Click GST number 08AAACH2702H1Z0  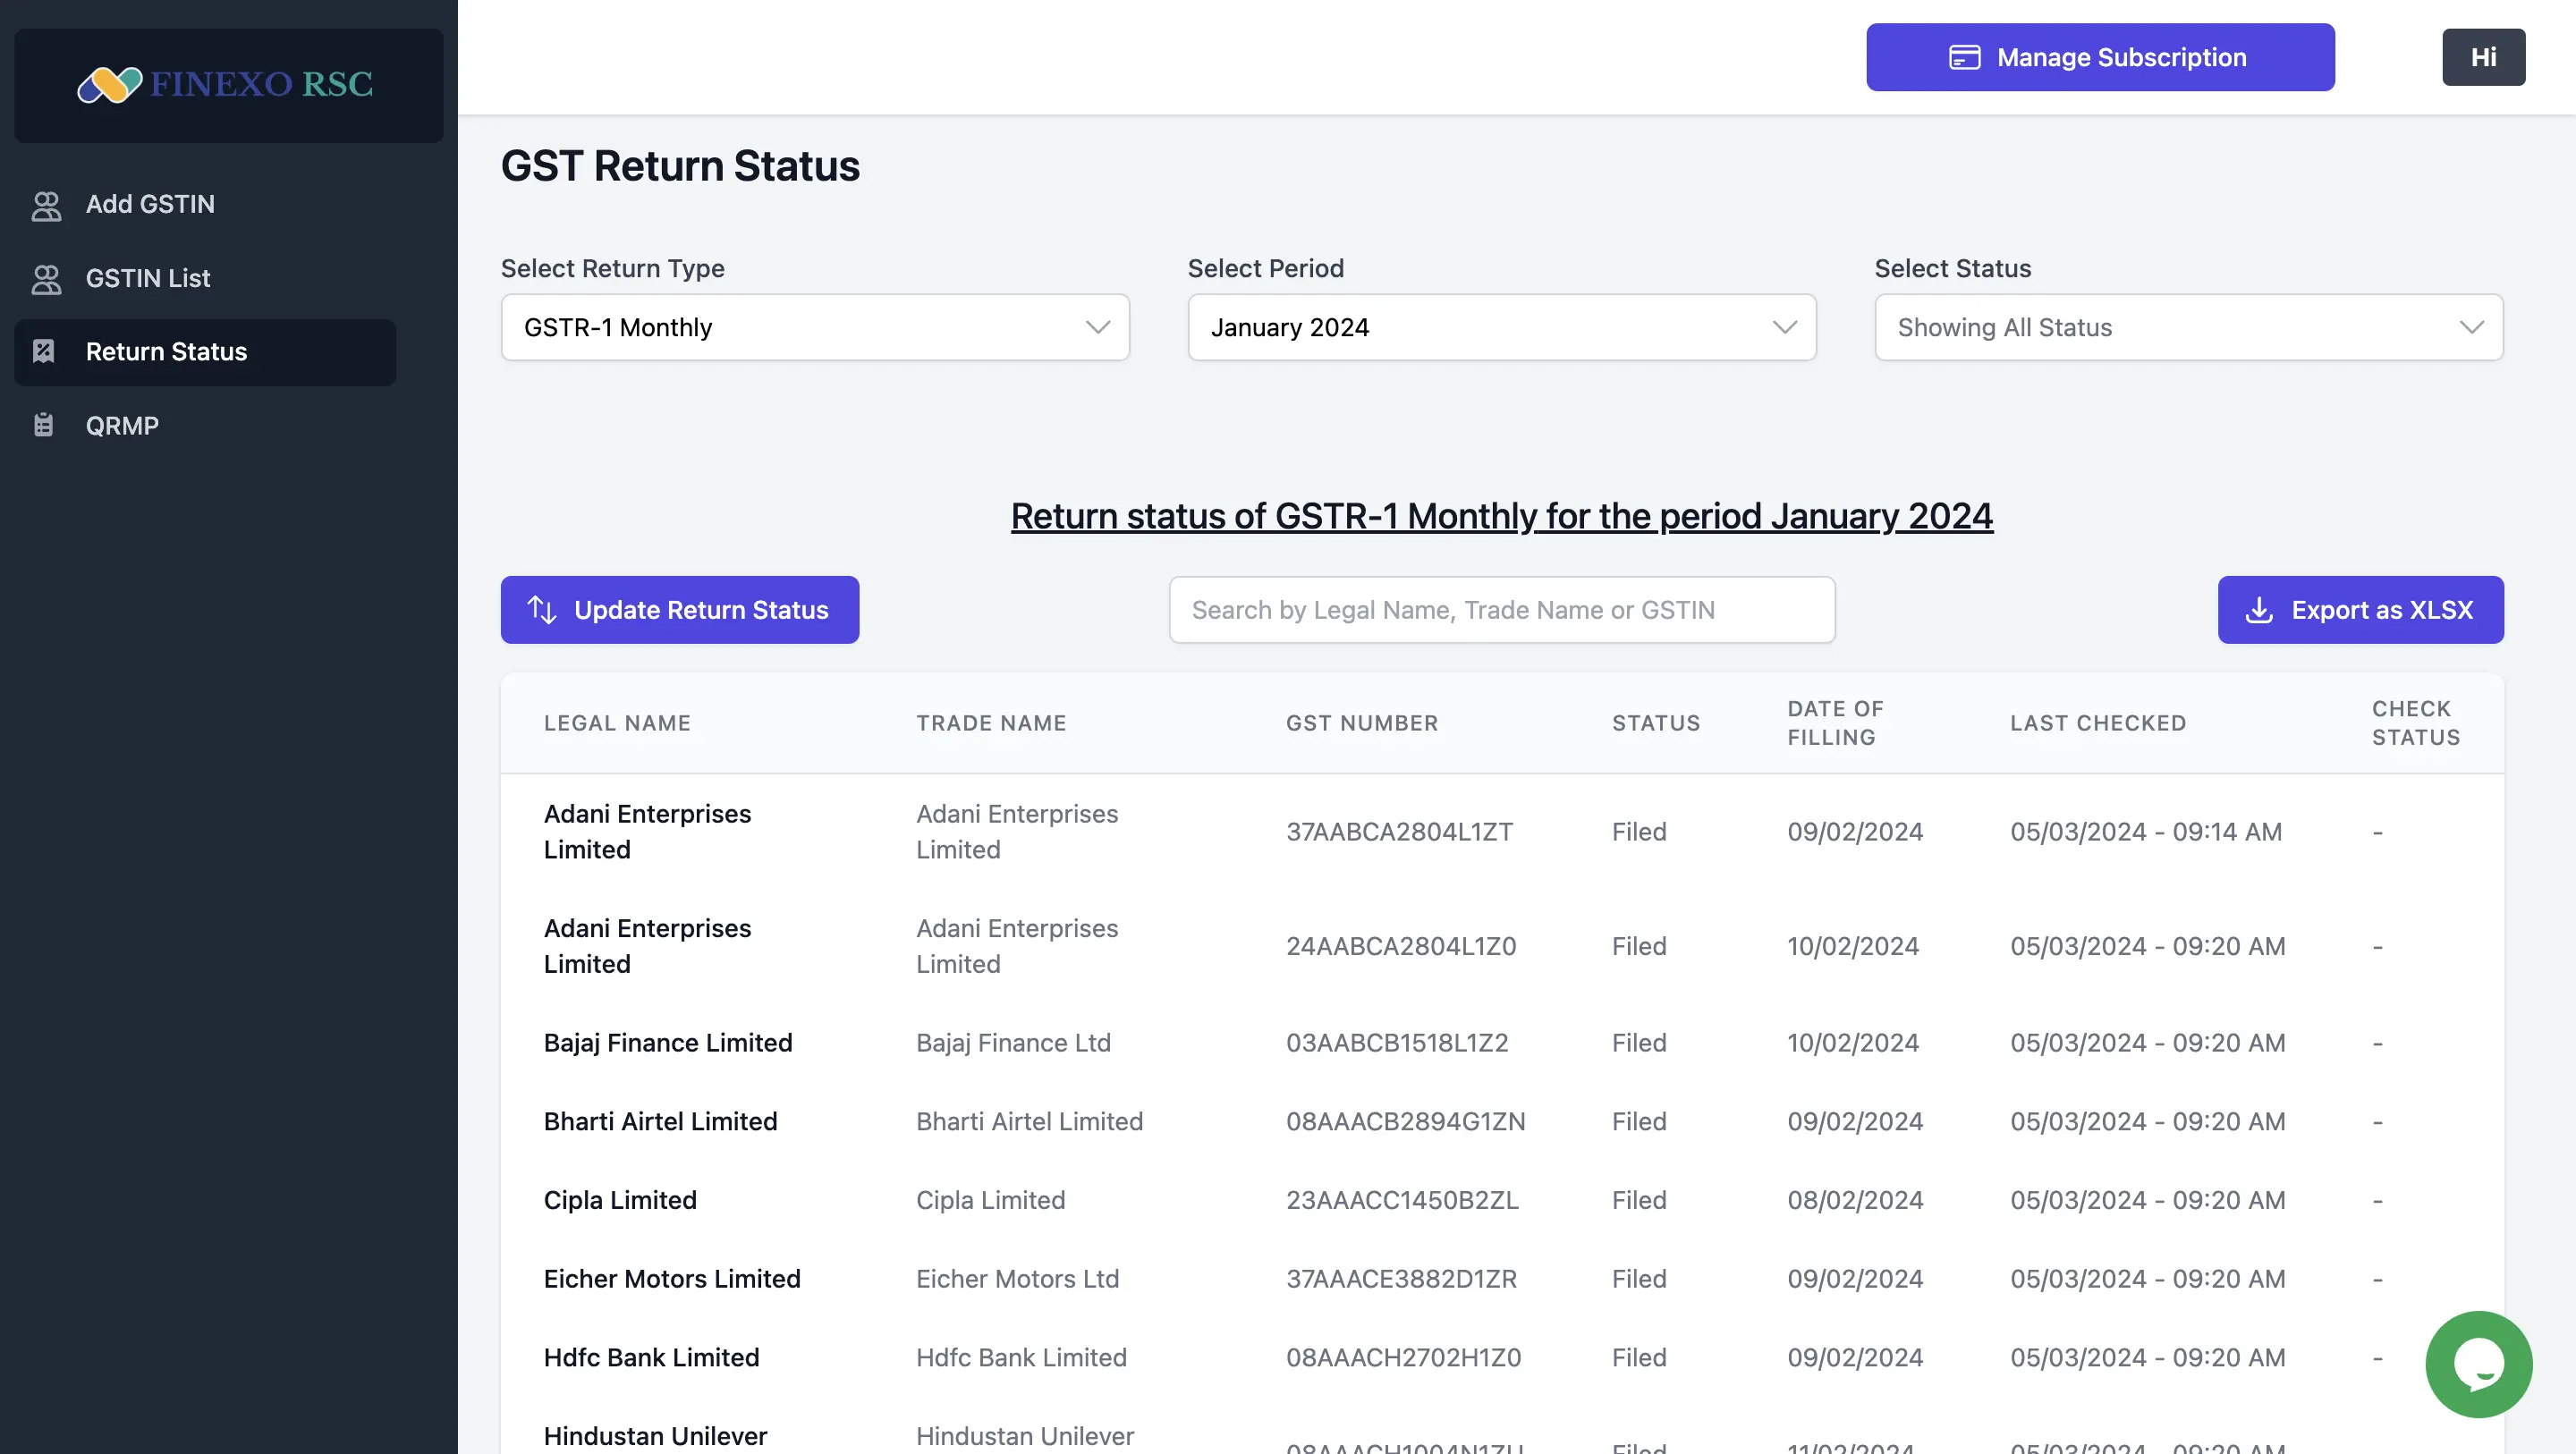tap(1403, 1358)
